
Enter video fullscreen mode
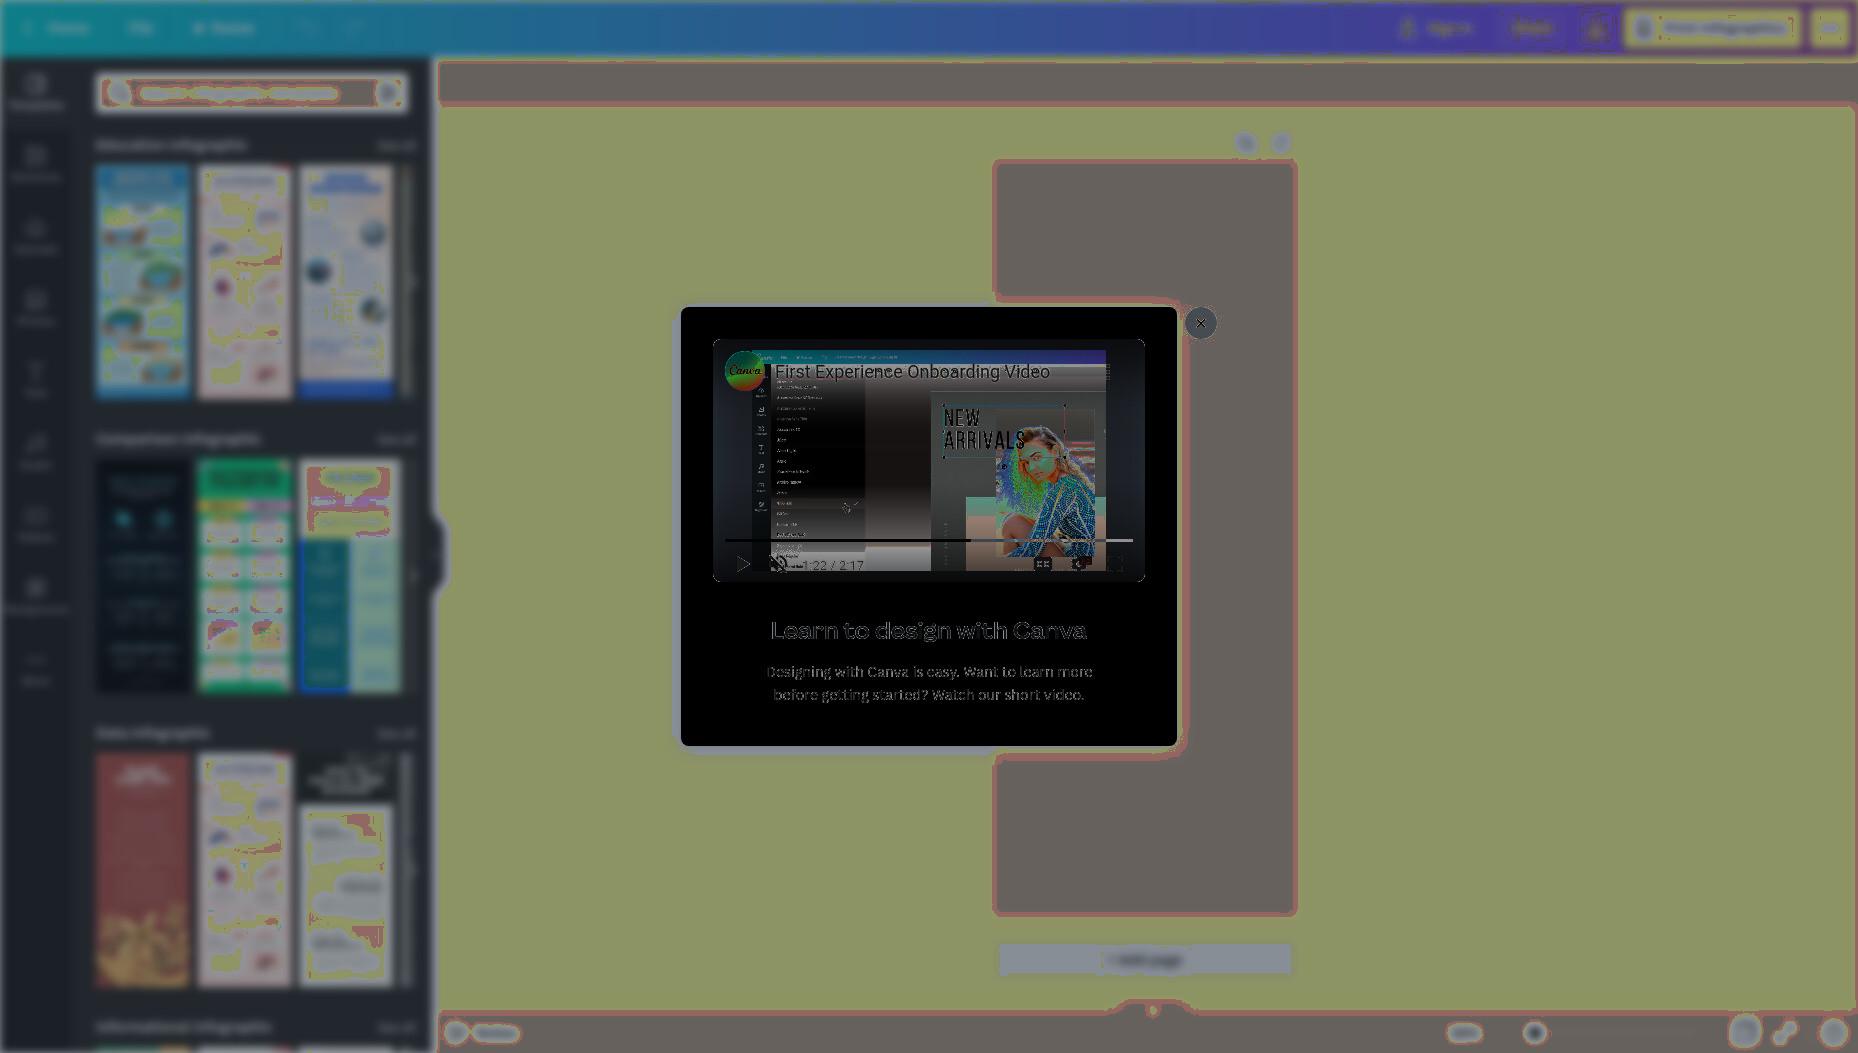coord(1116,564)
